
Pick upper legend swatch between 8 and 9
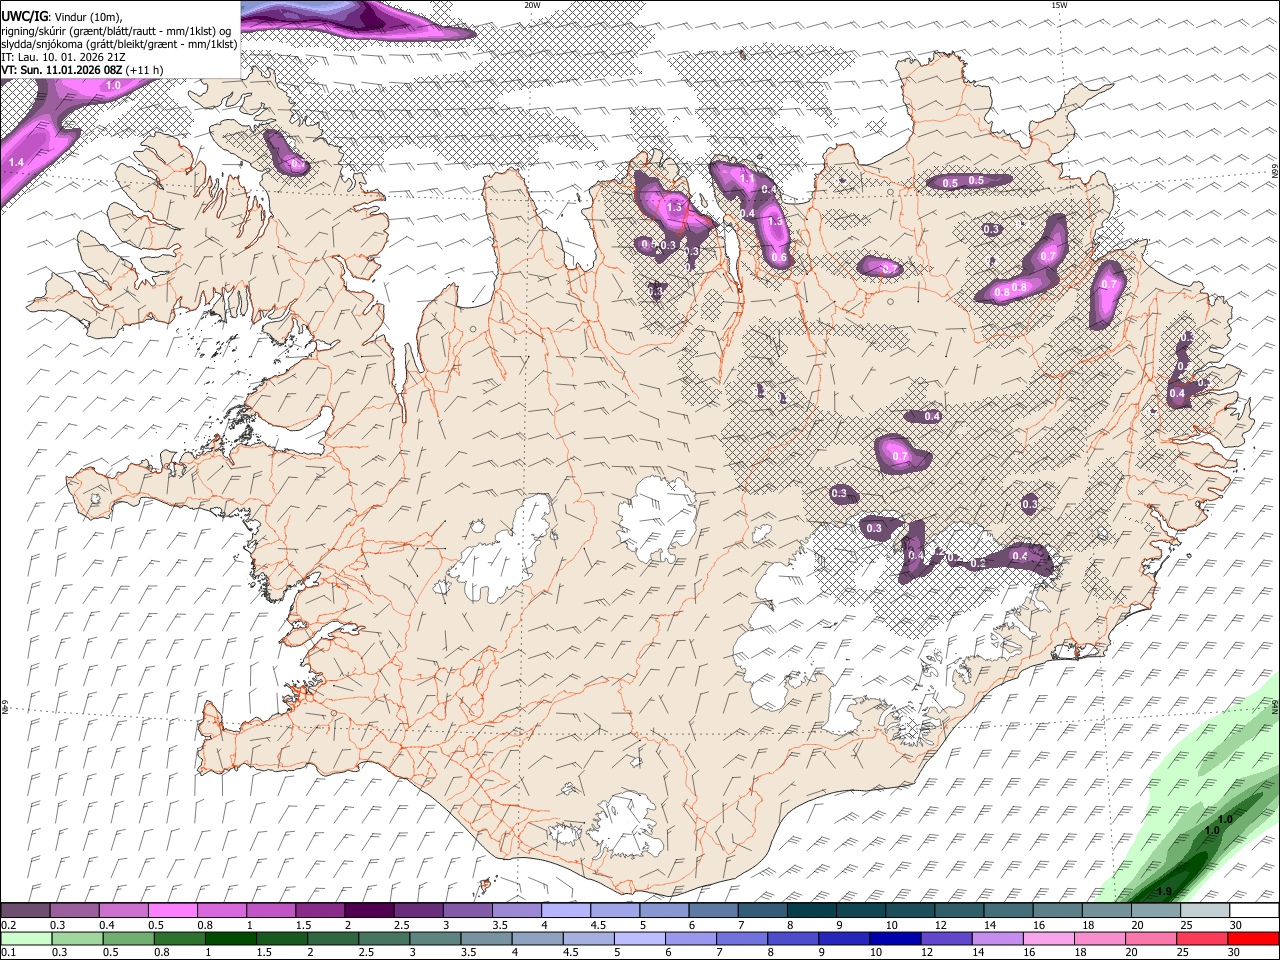pos(810,911)
